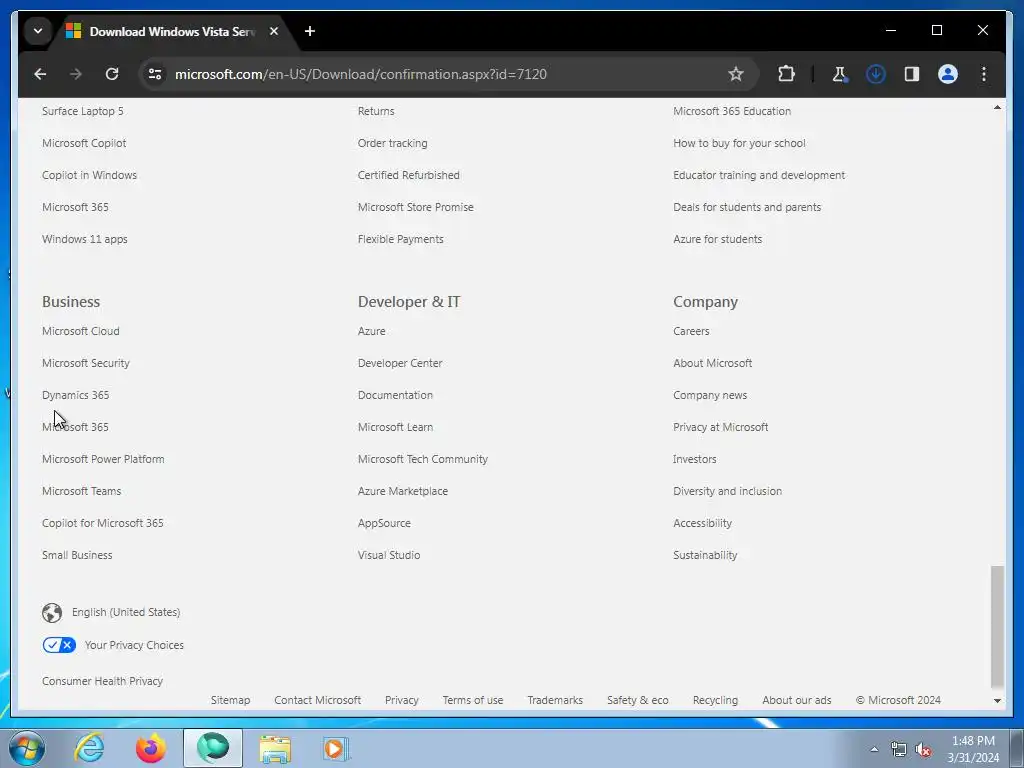
Task: Click the page scroll-down arrow
Action: [997, 701]
